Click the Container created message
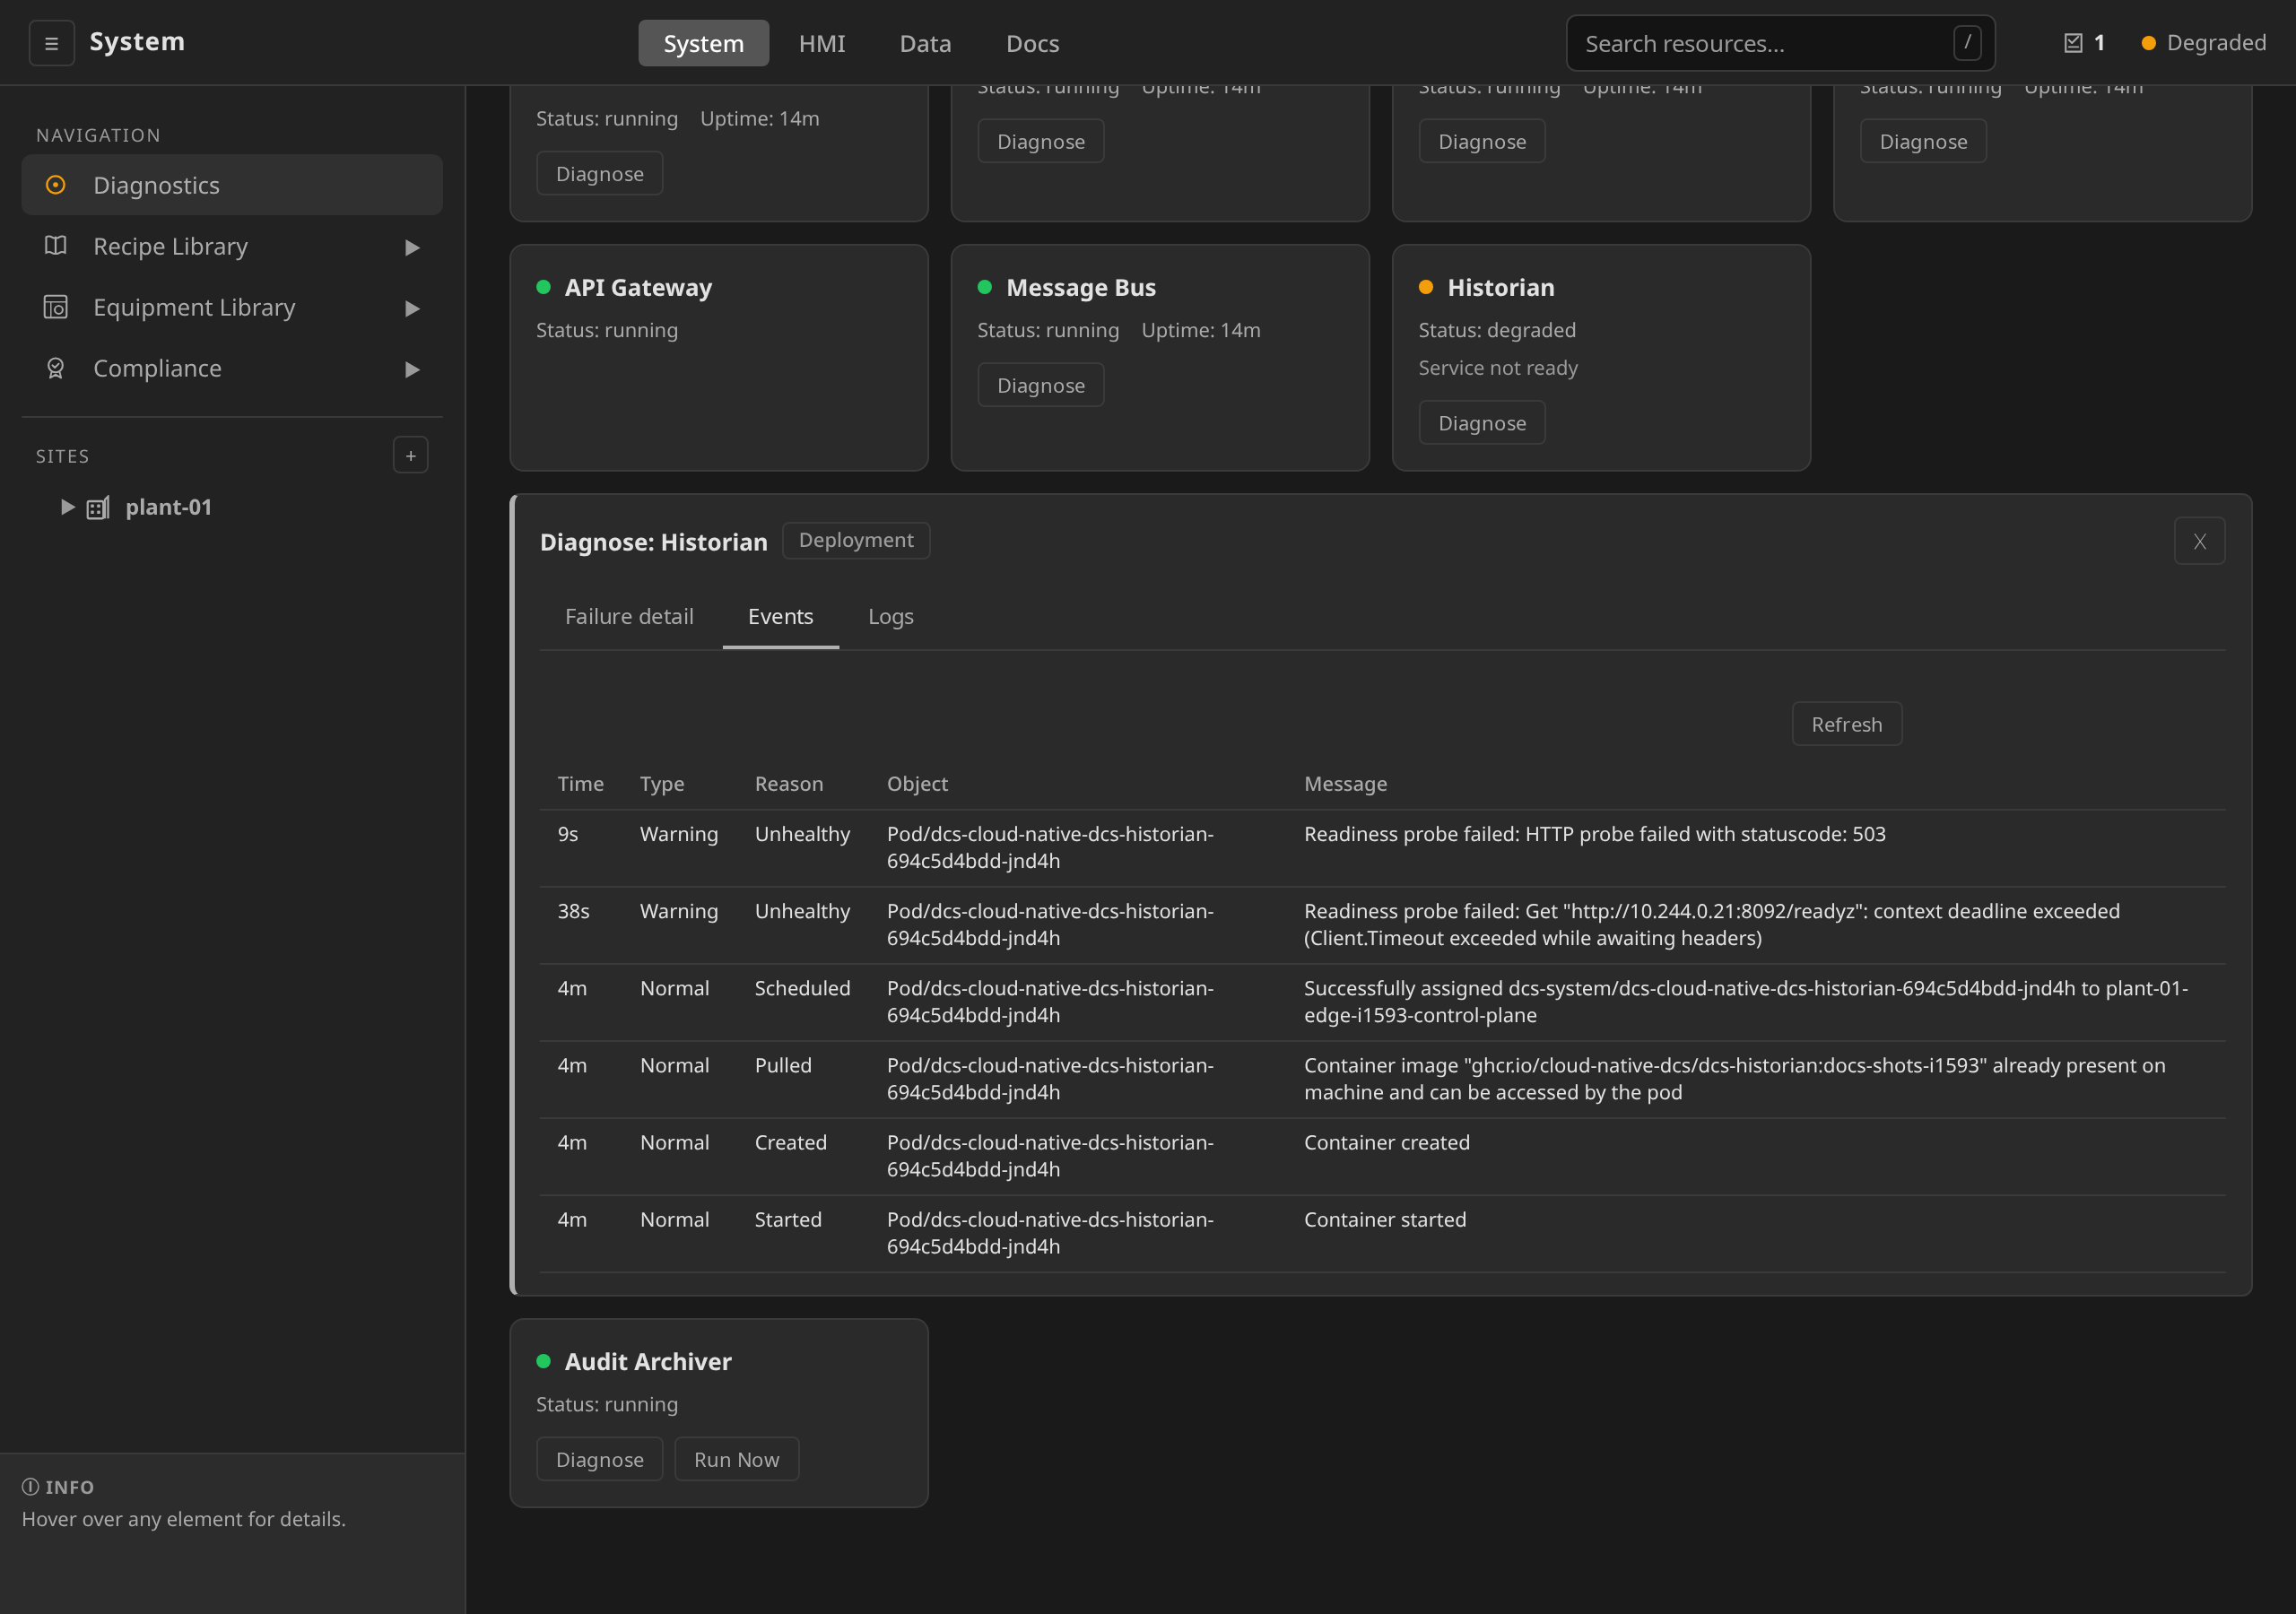This screenshot has height=1614, width=2296. tap(1386, 1142)
